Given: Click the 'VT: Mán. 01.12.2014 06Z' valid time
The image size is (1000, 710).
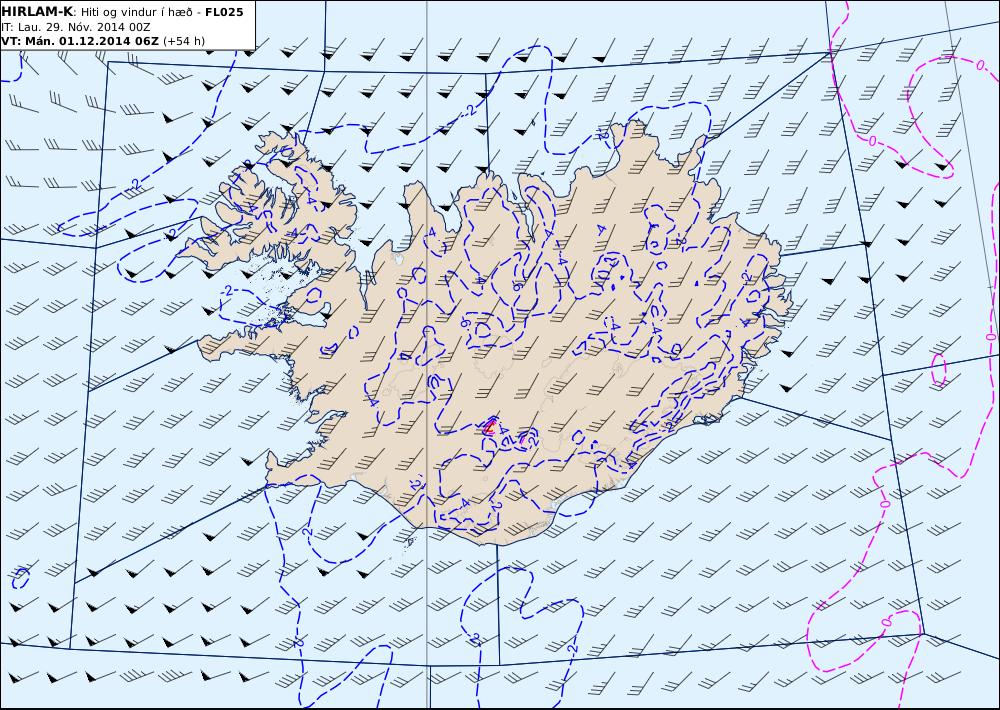Looking at the screenshot, I should coord(80,41).
